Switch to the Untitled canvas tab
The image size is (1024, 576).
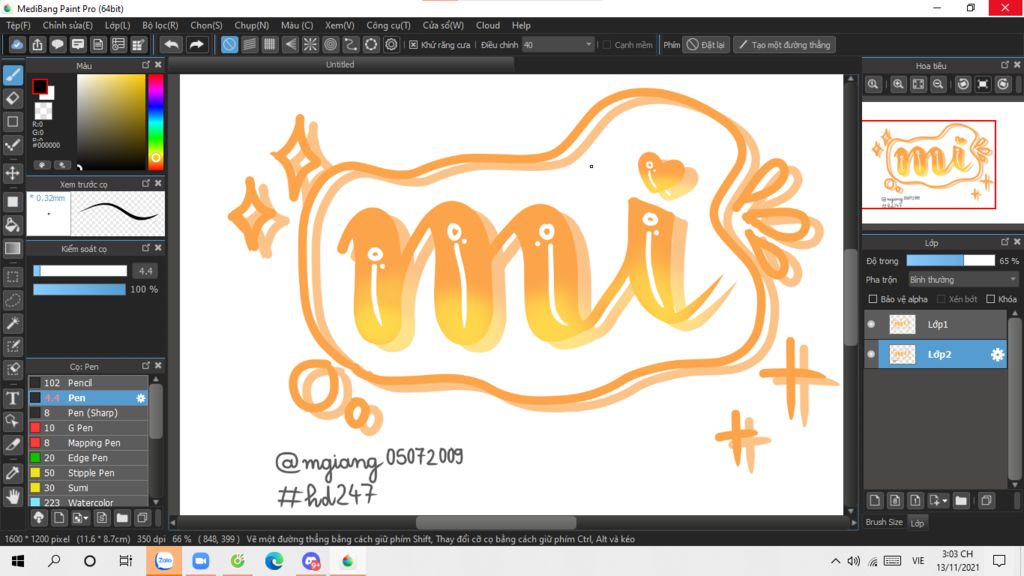(340, 65)
